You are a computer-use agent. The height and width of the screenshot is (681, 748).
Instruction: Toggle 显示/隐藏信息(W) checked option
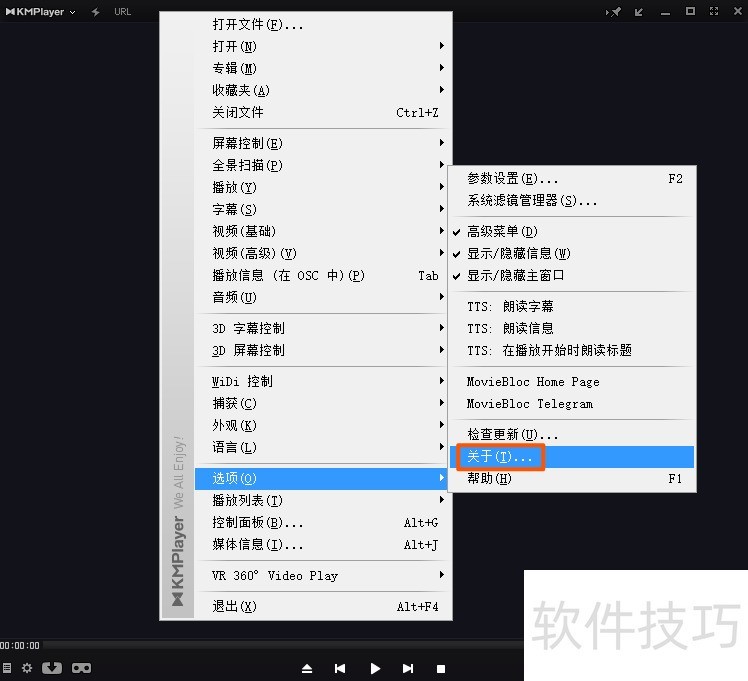click(x=572, y=253)
